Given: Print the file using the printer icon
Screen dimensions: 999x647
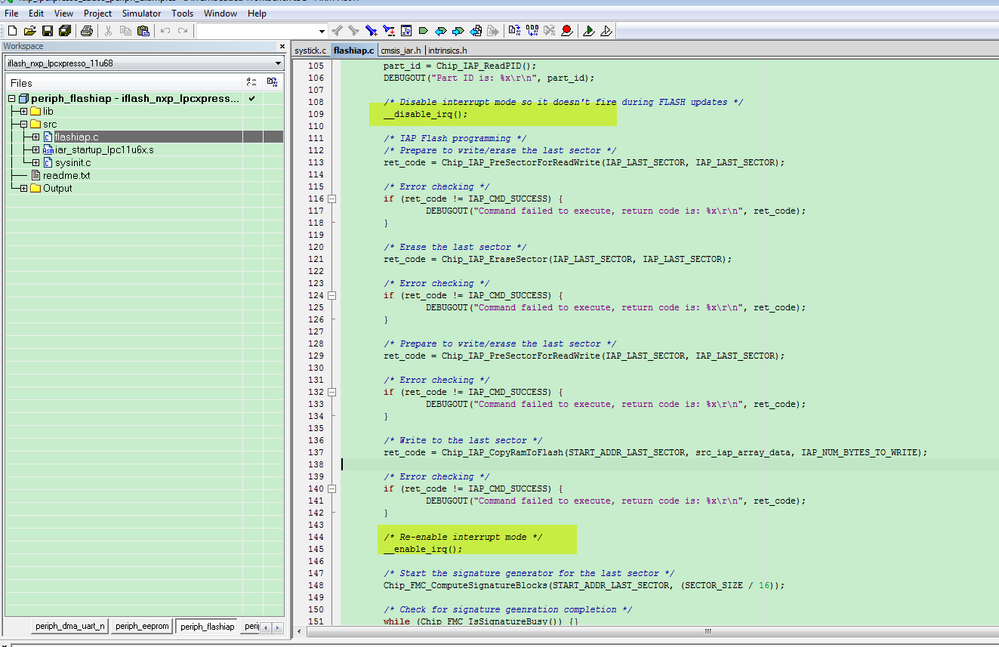Looking at the screenshot, I should [87, 31].
